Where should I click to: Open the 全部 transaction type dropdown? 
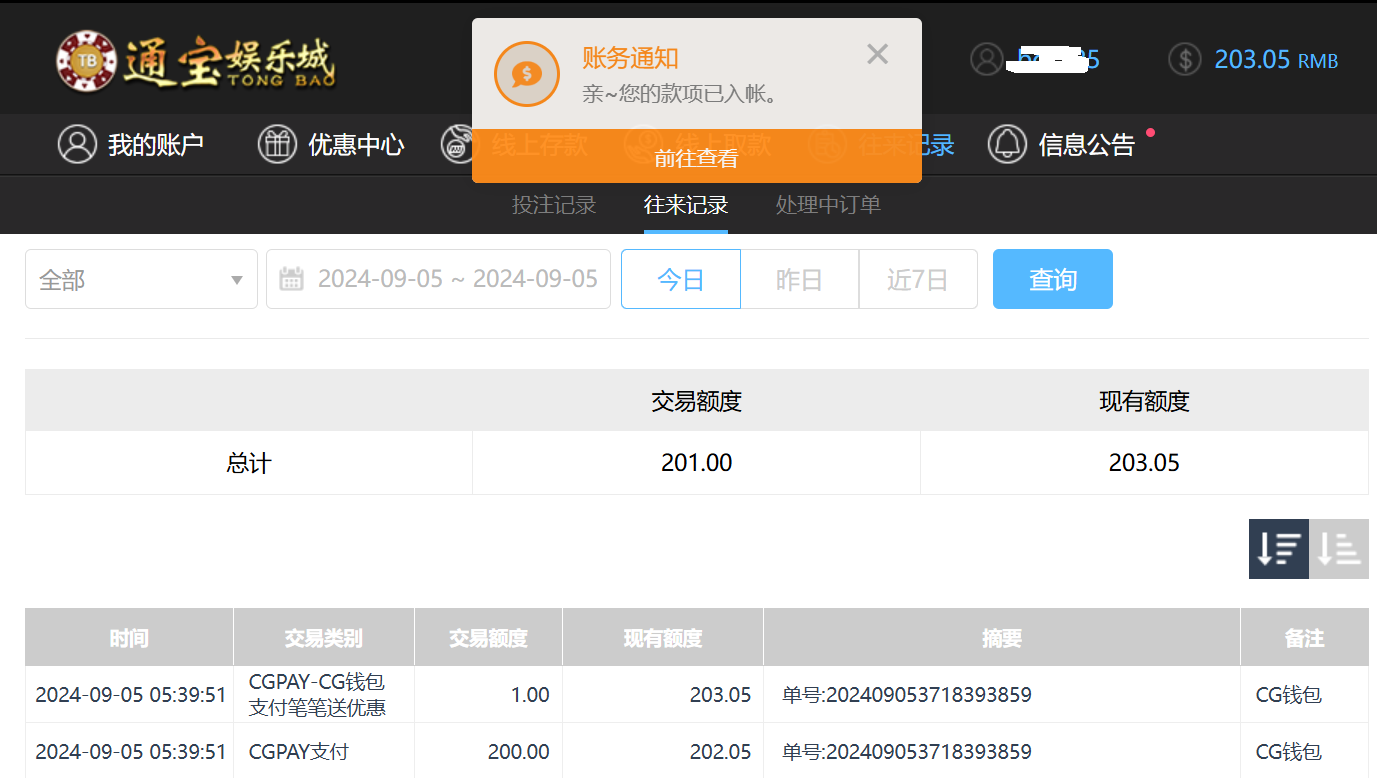point(141,279)
